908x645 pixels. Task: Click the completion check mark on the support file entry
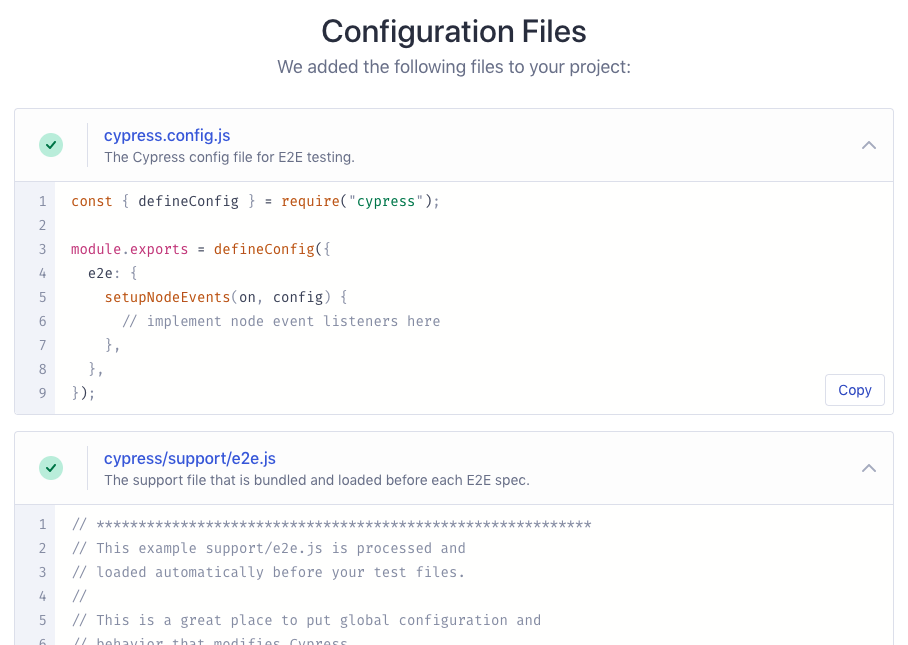point(51,468)
